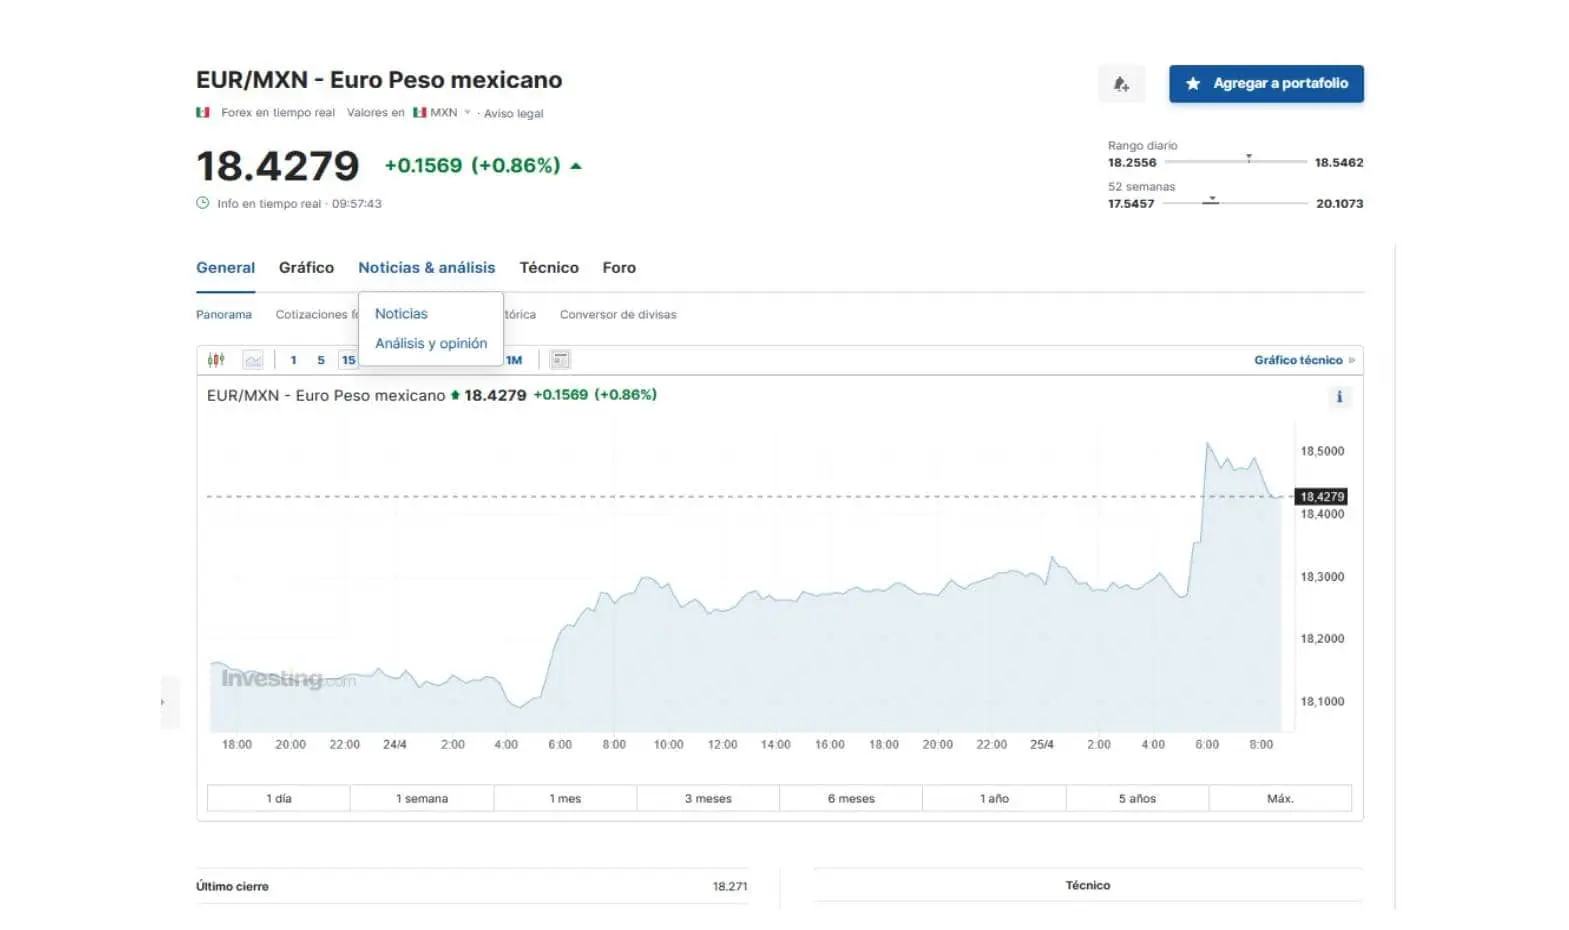The width and height of the screenshot is (1569, 930).
Task: Switch to the General tab
Action: pyautogui.click(x=225, y=268)
